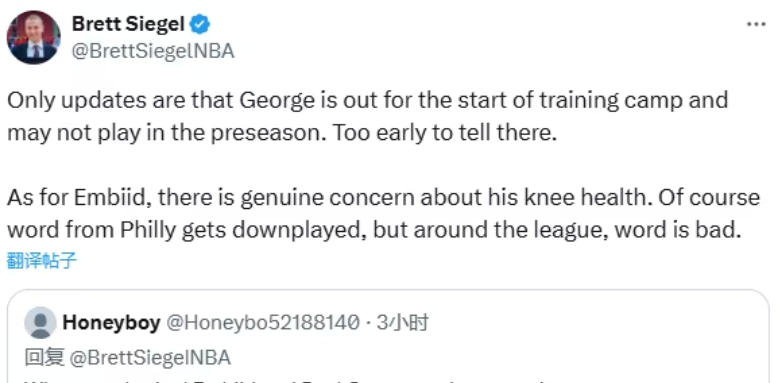Click the line starting 'As for Embiid'

coord(384,197)
